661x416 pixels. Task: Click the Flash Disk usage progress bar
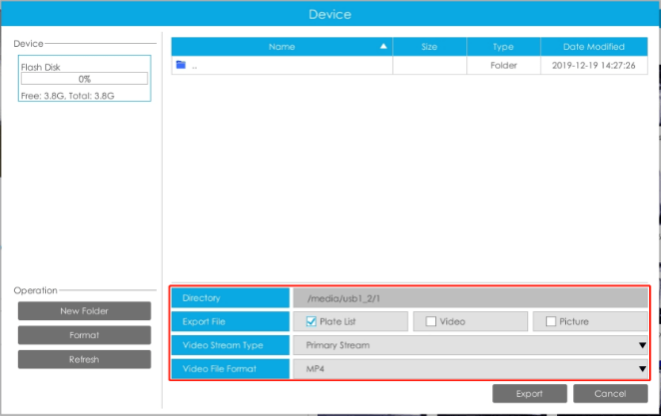pyautogui.click(x=84, y=79)
